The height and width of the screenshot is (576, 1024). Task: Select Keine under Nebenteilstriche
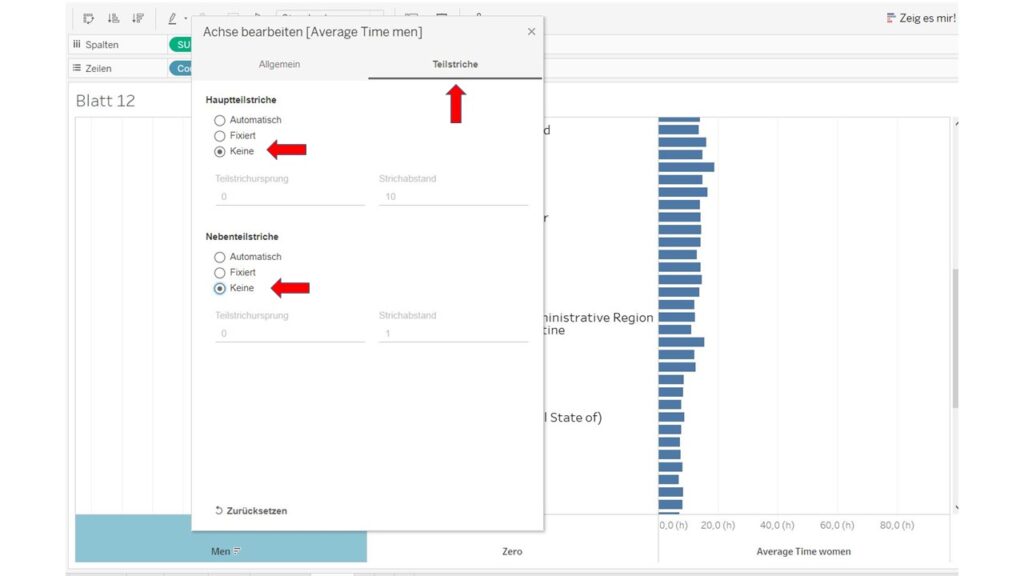click(x=219, y=288)
